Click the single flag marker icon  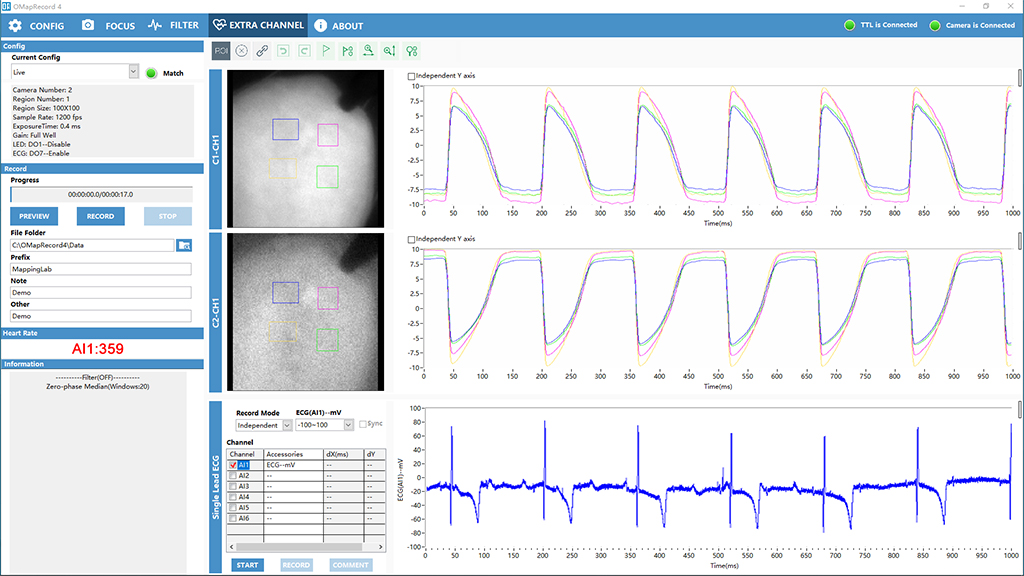(x=326, y=51)
